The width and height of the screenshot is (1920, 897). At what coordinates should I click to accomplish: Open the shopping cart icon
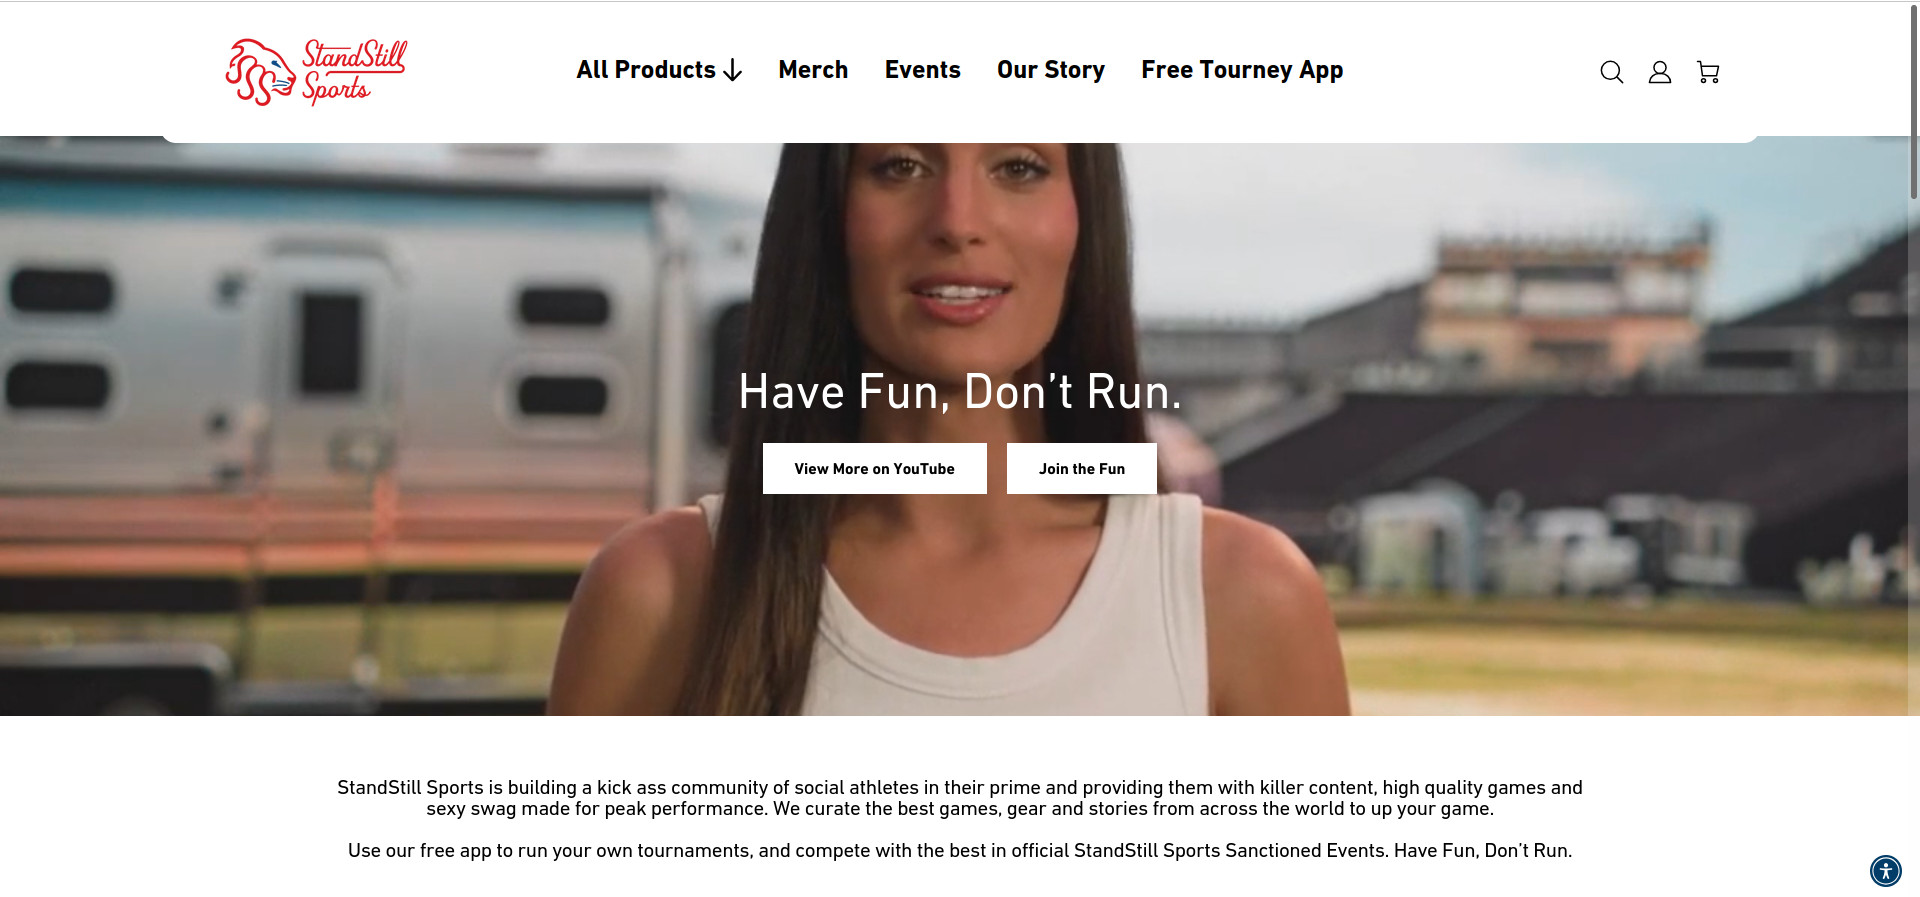click(x=1708, y=72)
